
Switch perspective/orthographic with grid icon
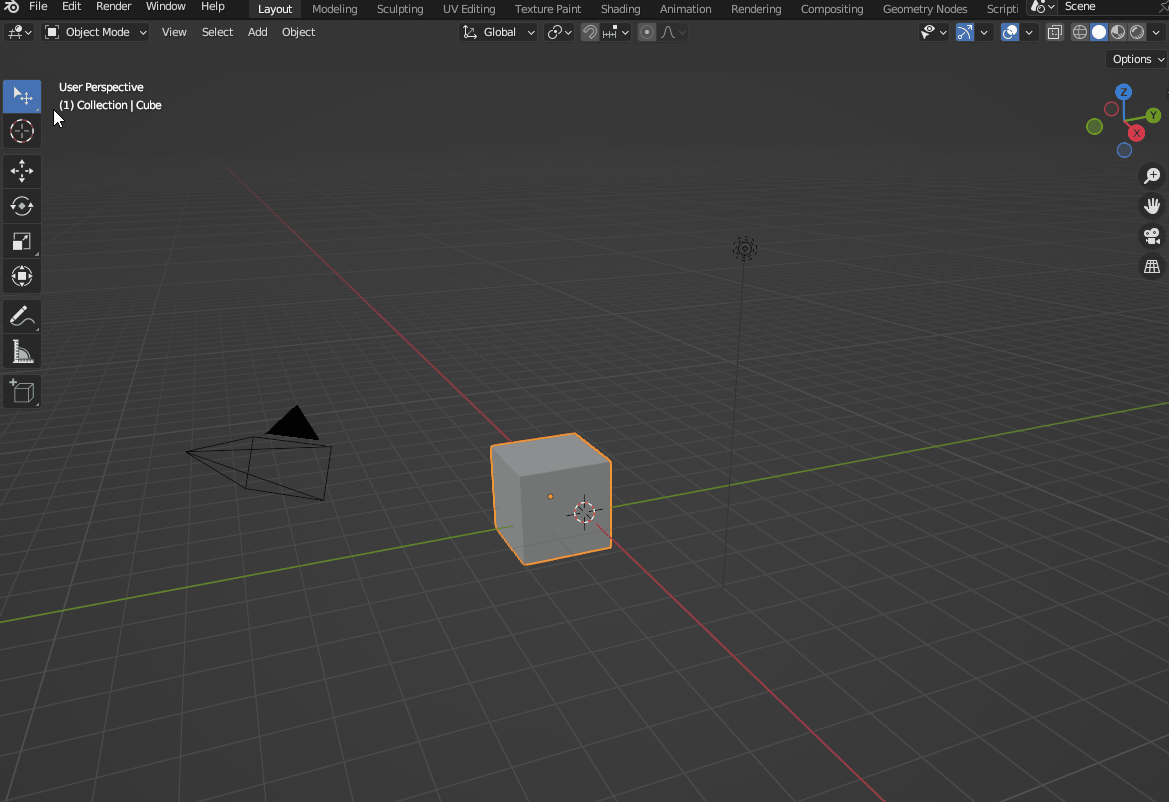[x=1152, y=266]
